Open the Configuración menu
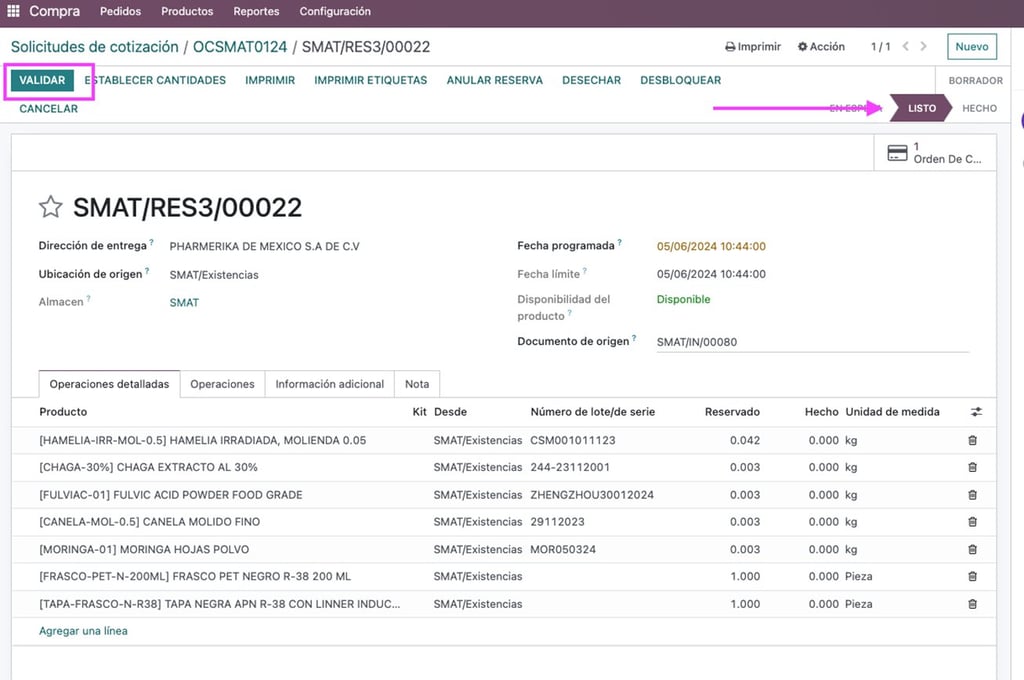 335,11
